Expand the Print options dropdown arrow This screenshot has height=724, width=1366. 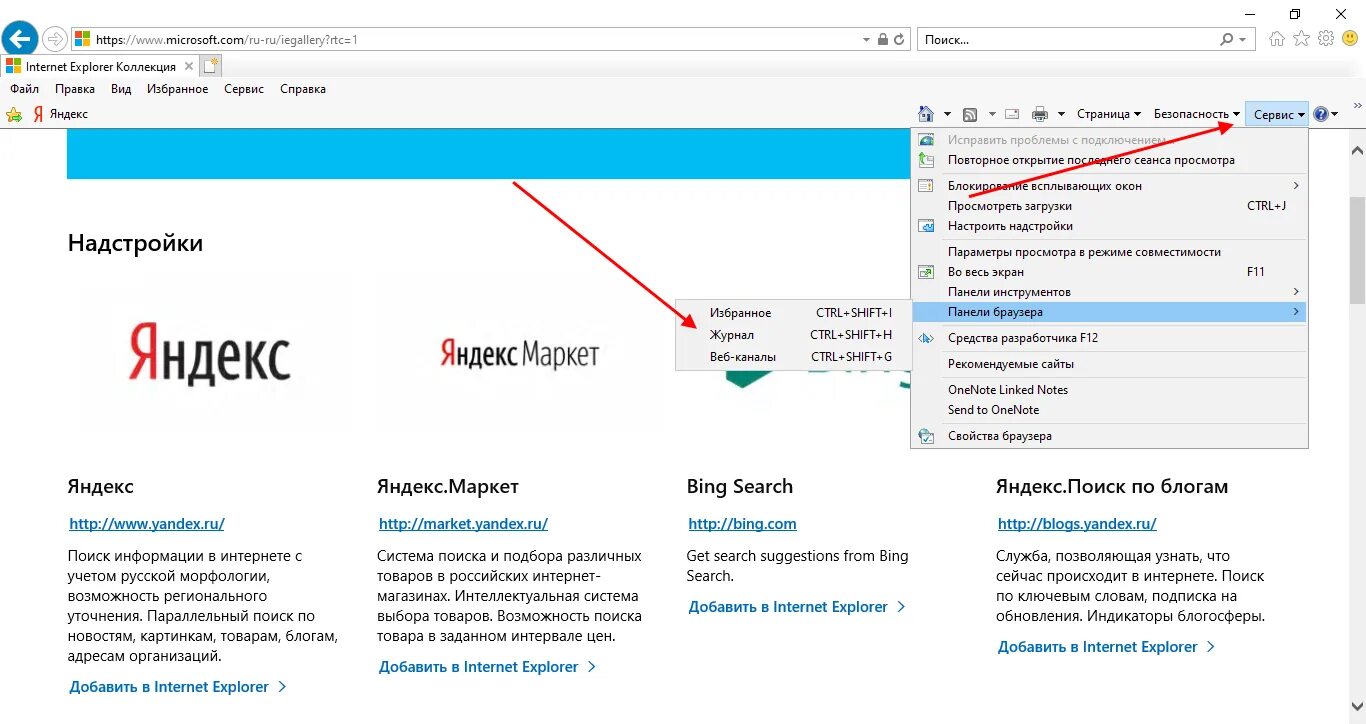[x=1061, y=115]
